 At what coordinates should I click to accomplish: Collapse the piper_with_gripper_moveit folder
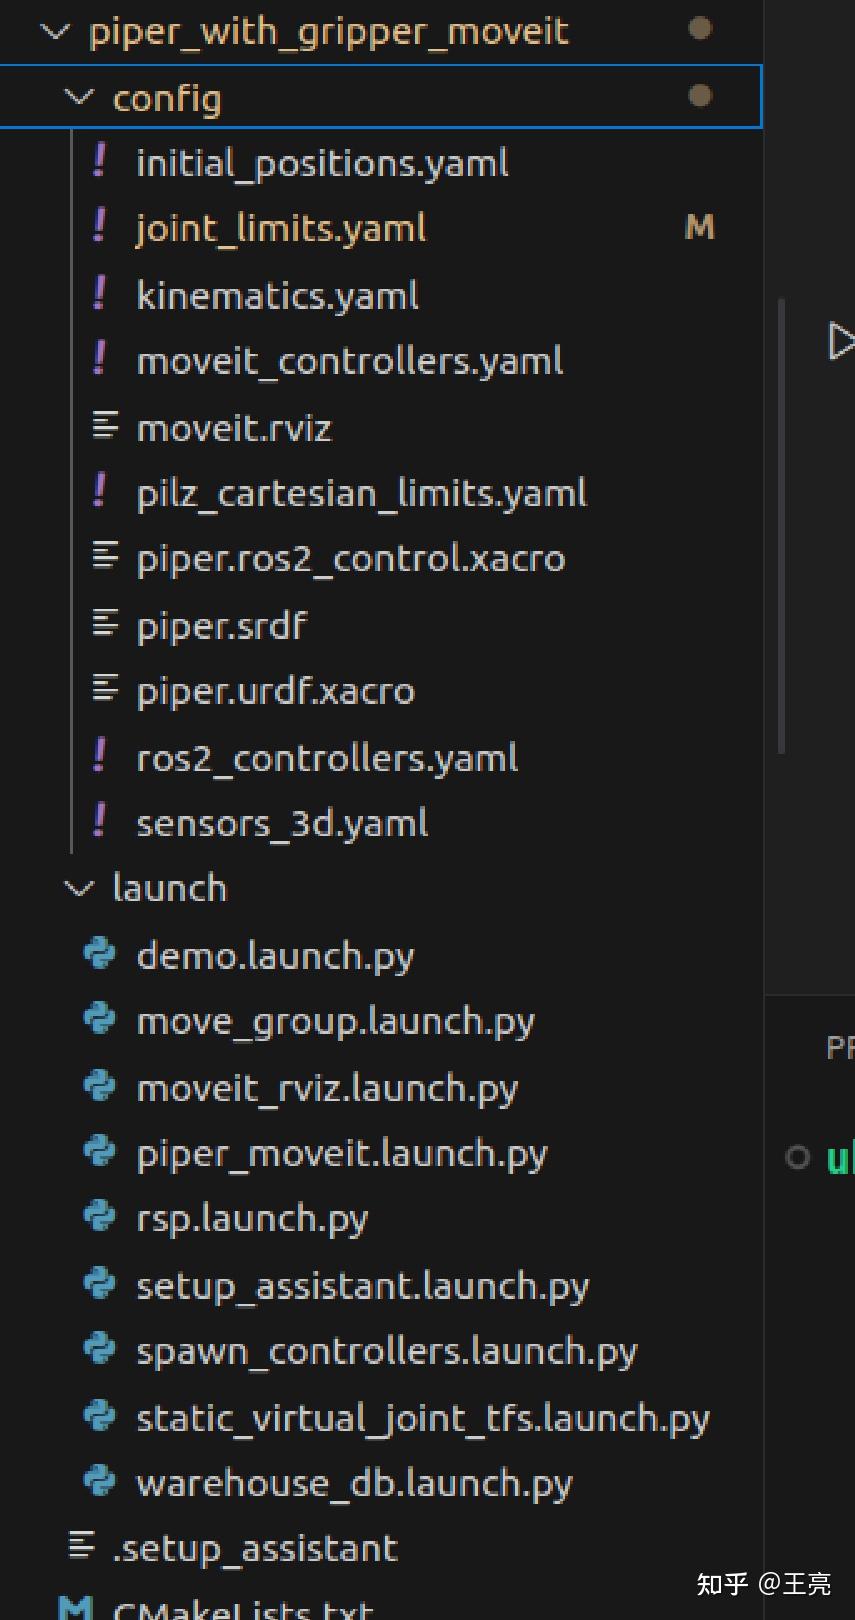[x=54, y=32]
